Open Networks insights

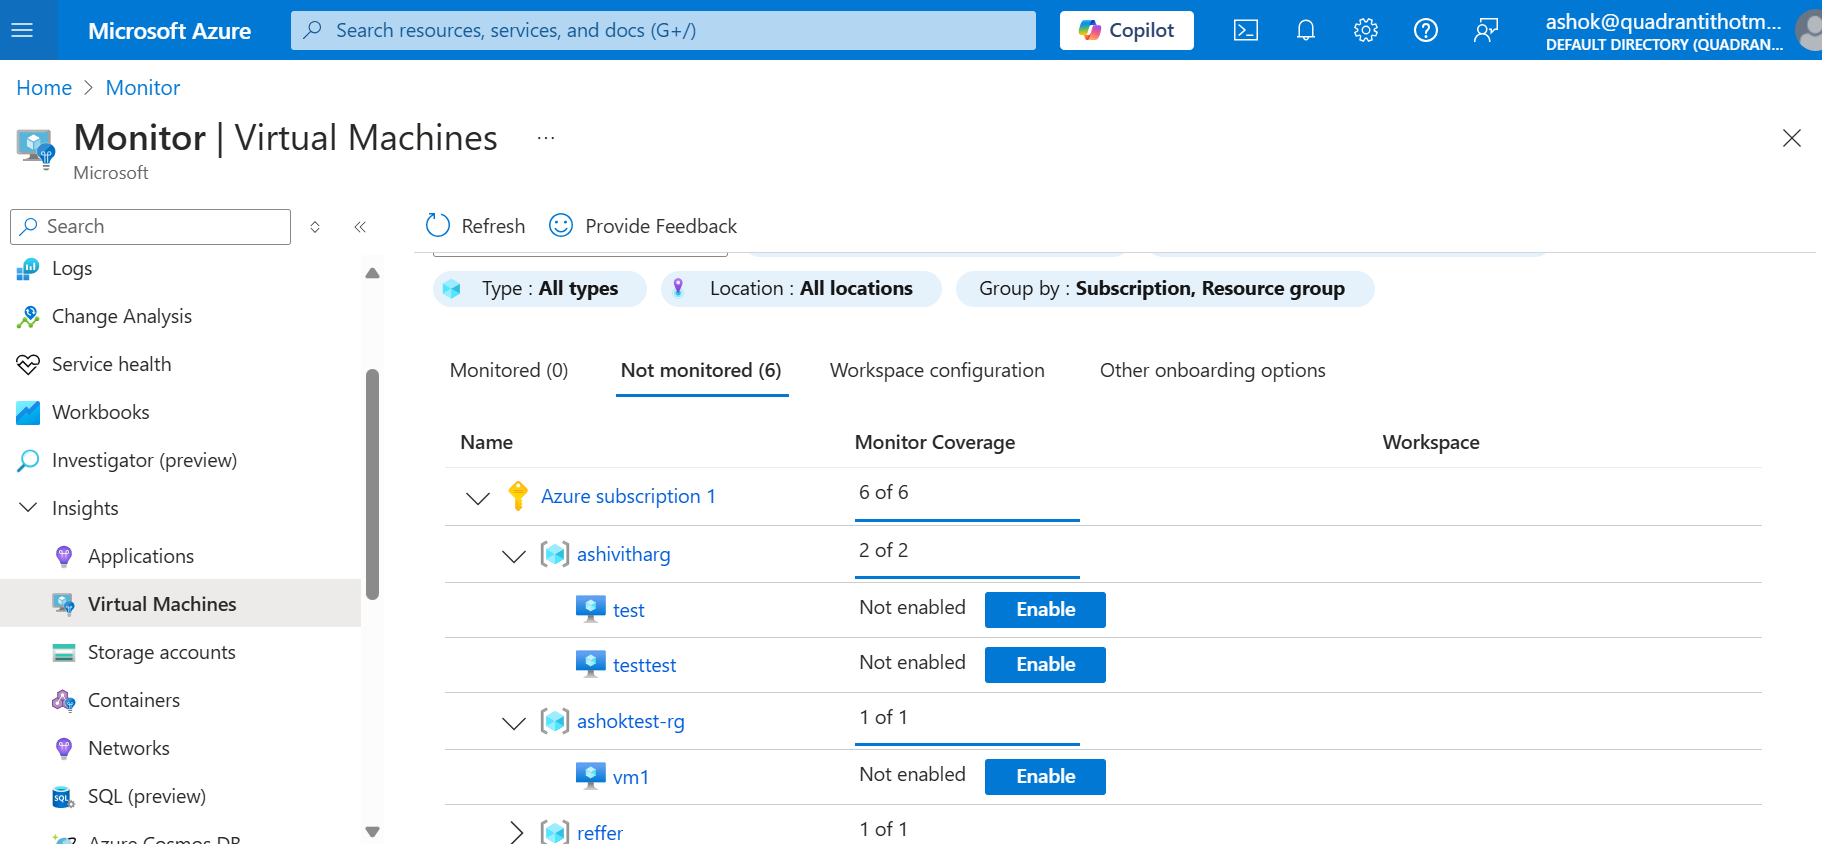point(129,748)
